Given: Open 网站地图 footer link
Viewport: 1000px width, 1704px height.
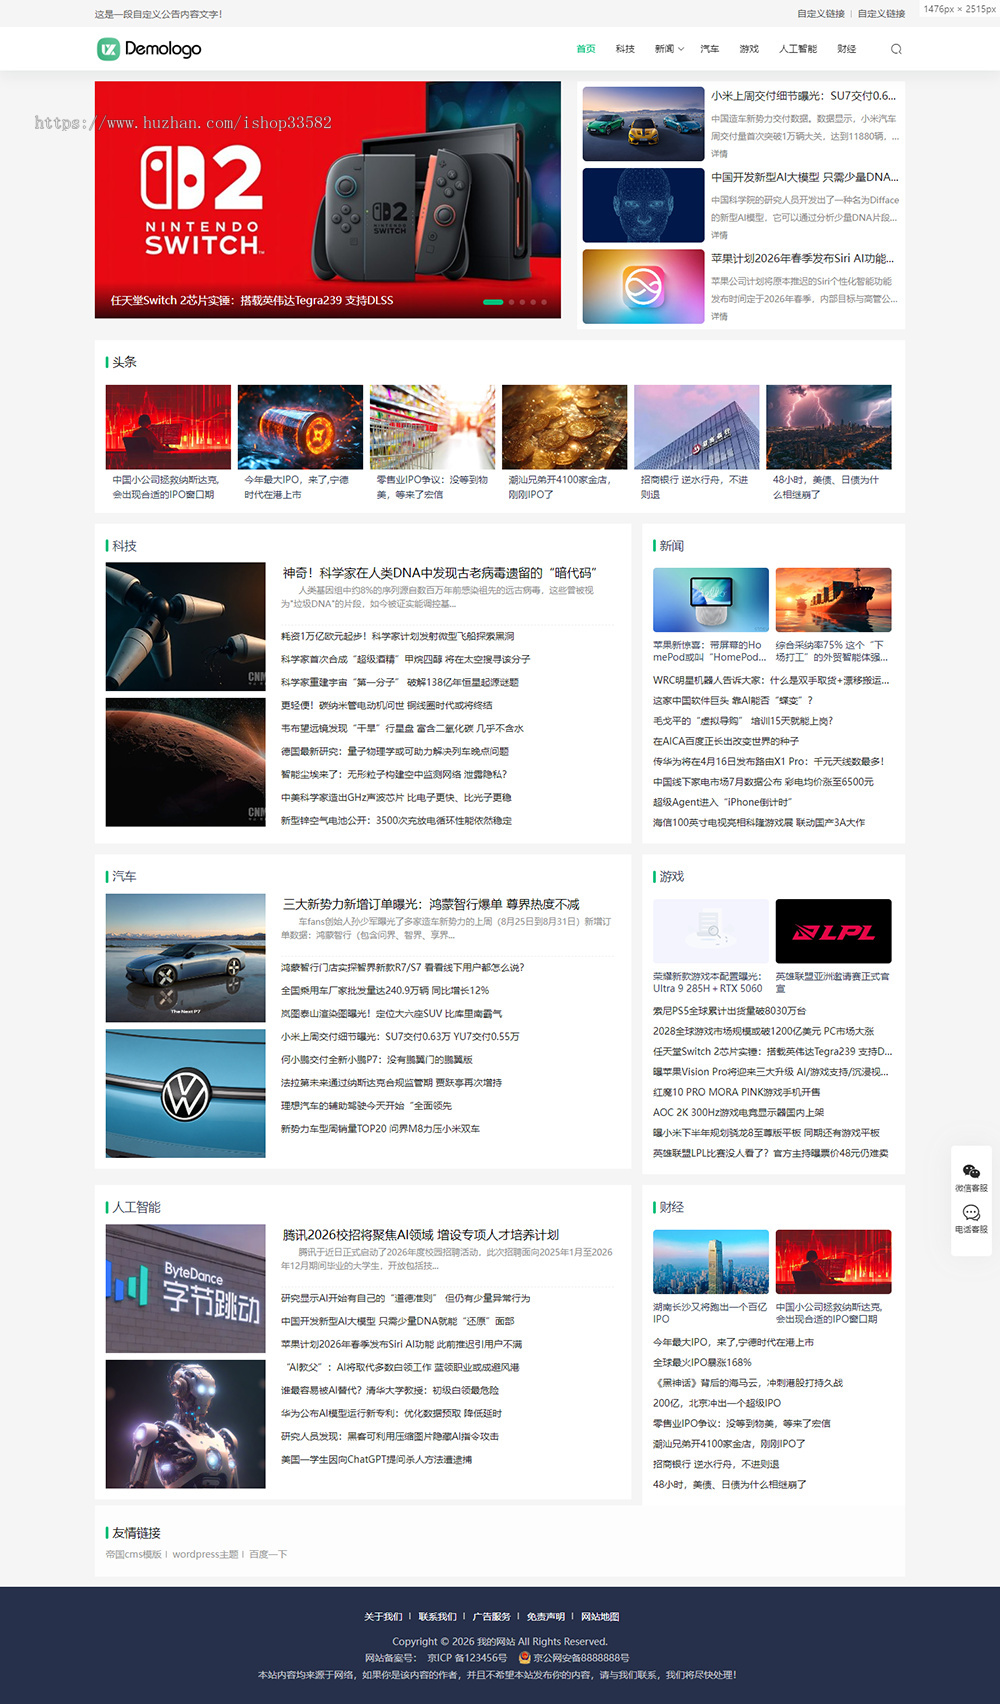Looking at the screenshot, I should tap(600, 1616).
